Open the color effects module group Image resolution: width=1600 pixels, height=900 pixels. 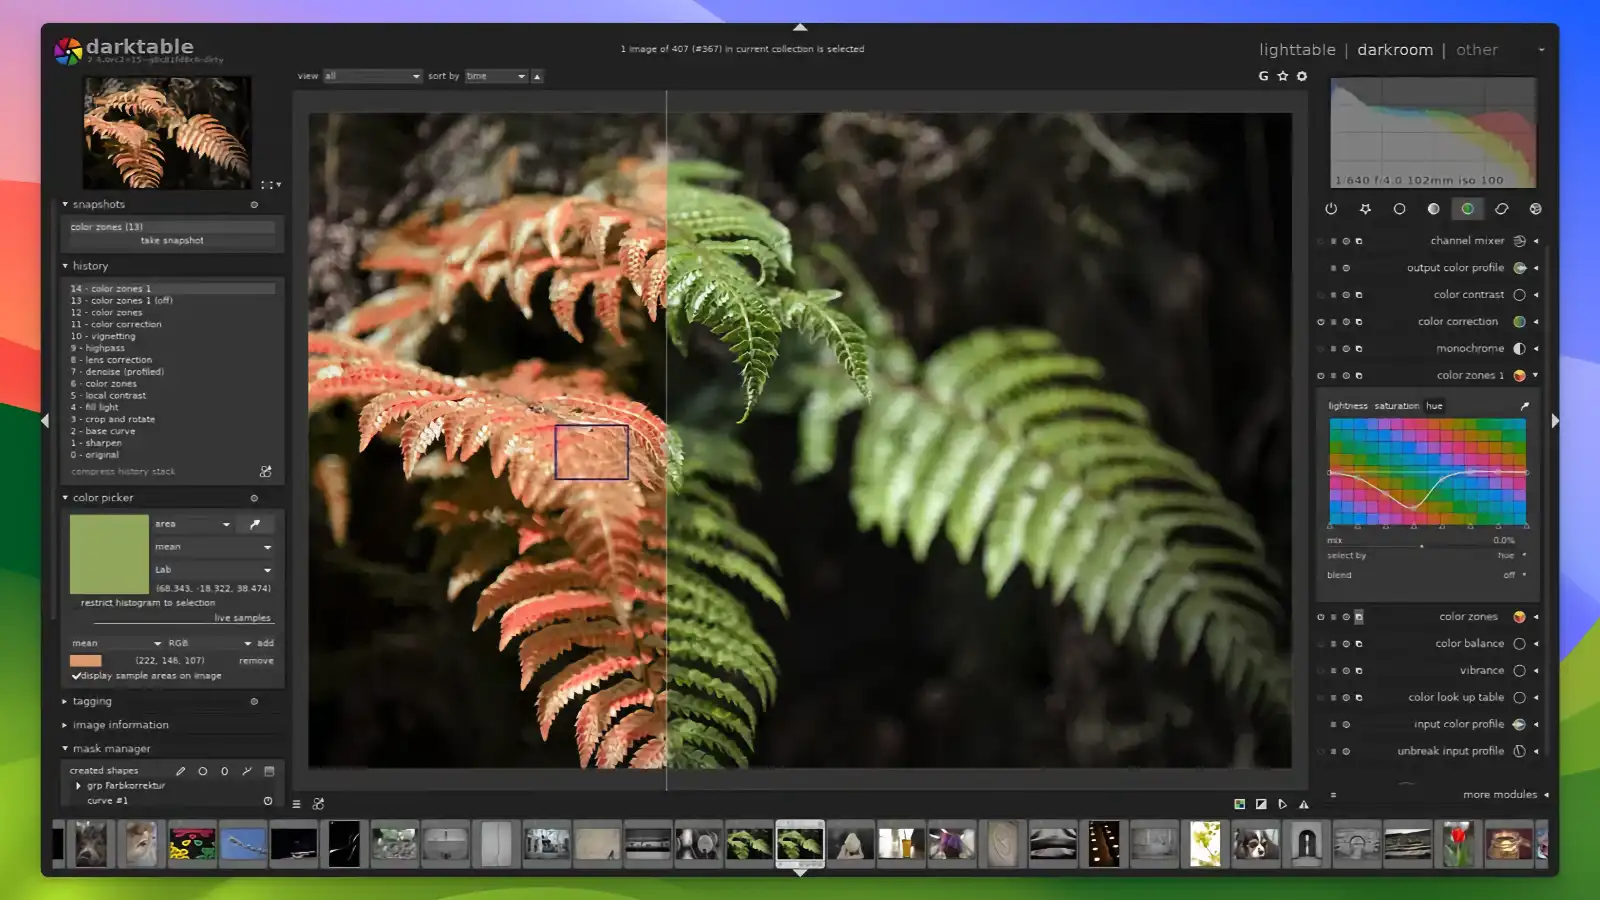click(x=1536, y=209)
